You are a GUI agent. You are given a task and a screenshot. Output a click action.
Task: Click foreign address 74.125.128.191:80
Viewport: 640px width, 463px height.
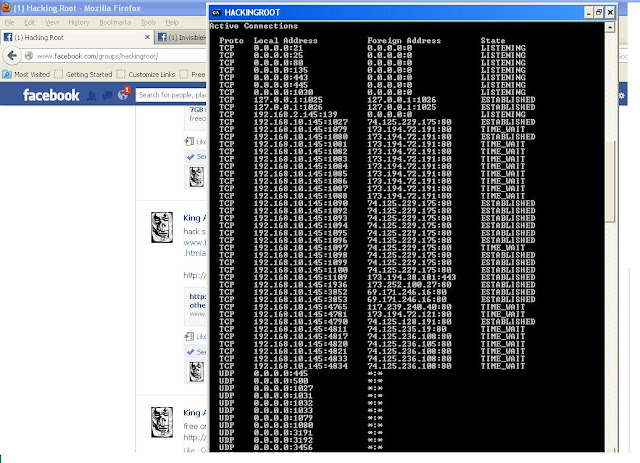click(x=409, y=322)
